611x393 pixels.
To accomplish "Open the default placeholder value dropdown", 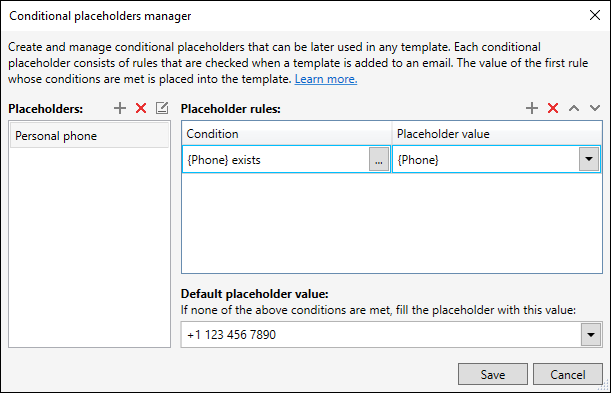I will [591, 335].
